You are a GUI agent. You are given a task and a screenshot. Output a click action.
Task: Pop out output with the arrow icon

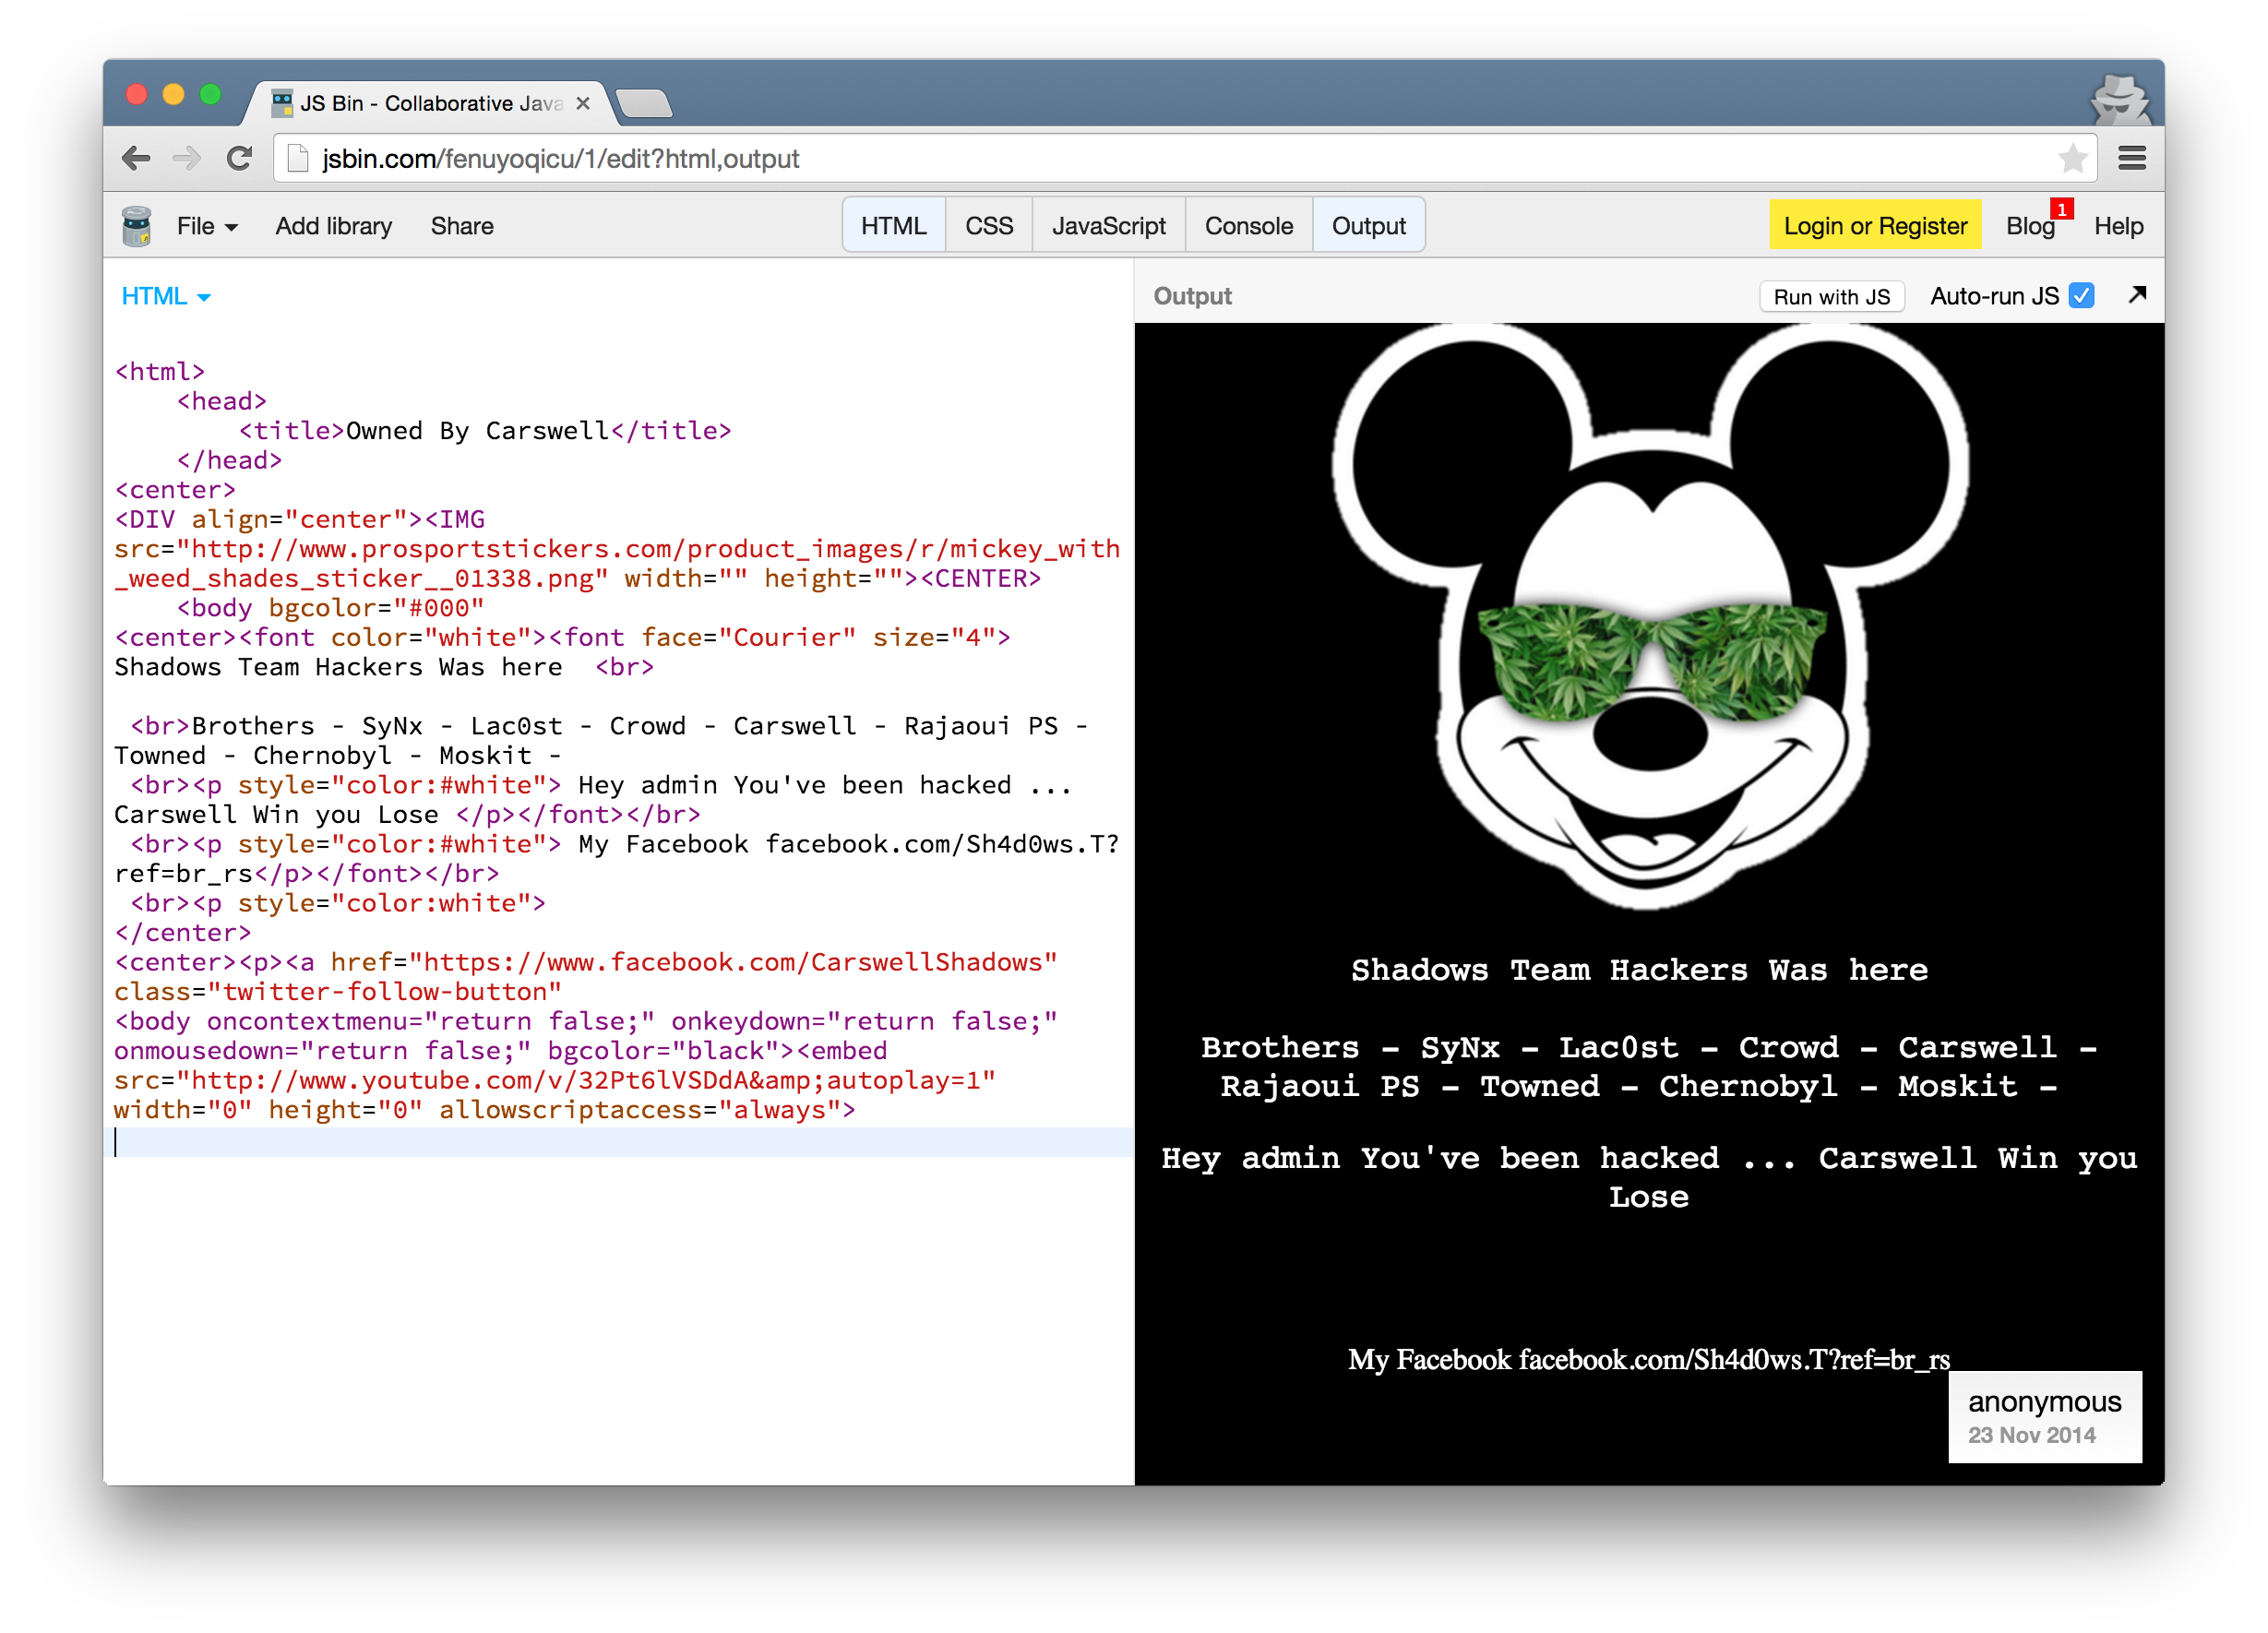(2137, 295)
